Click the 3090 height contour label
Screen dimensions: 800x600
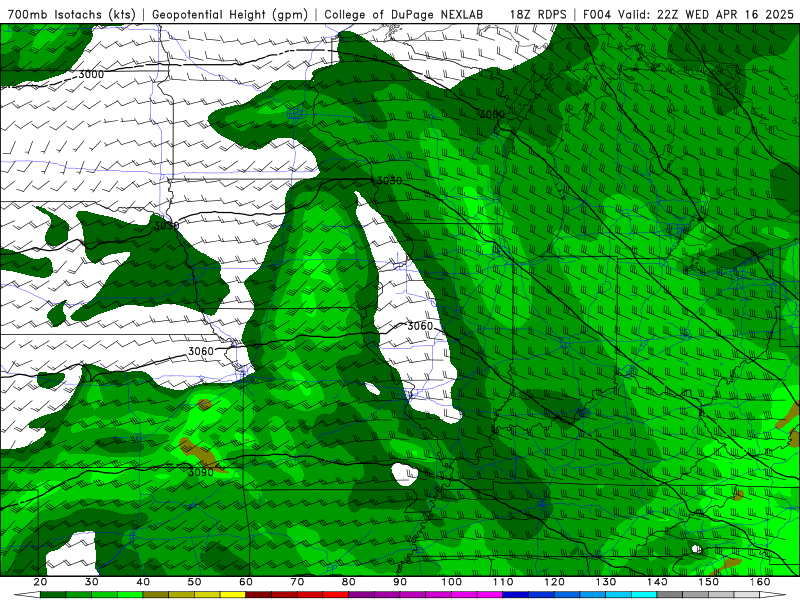pyautogui.click(x=201, y=472)
